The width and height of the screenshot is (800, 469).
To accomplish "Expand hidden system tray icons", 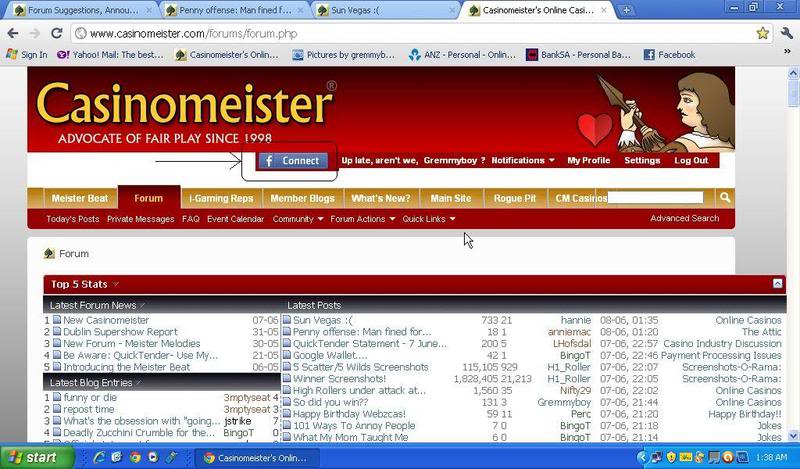I will coord(642,458).
